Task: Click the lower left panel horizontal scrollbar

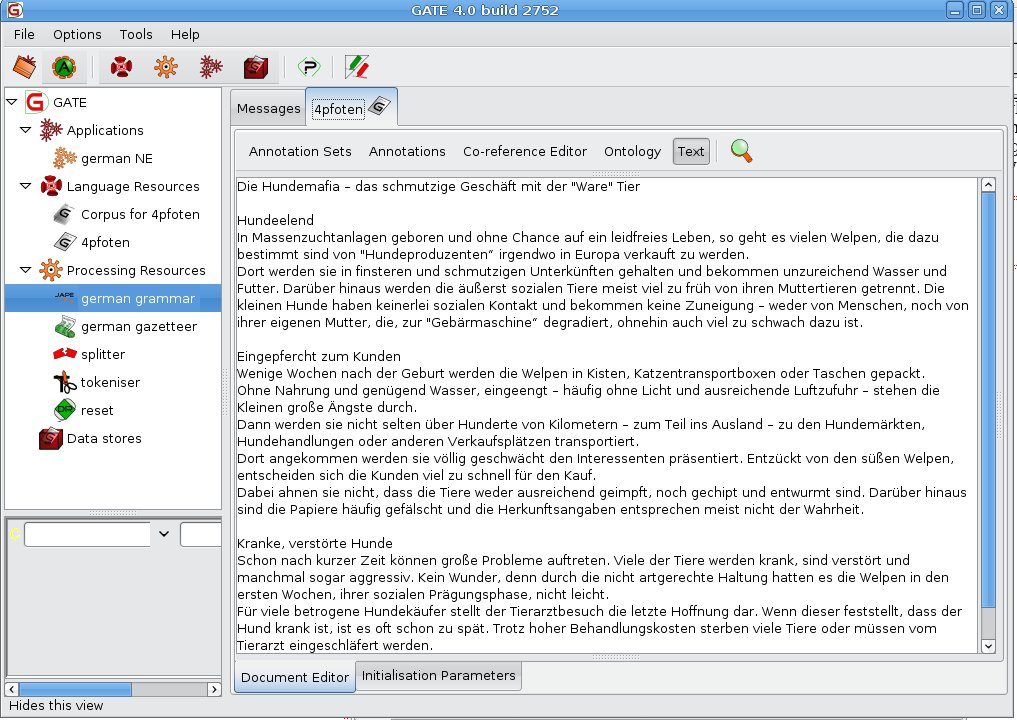Action: click(x=75, y=689)
